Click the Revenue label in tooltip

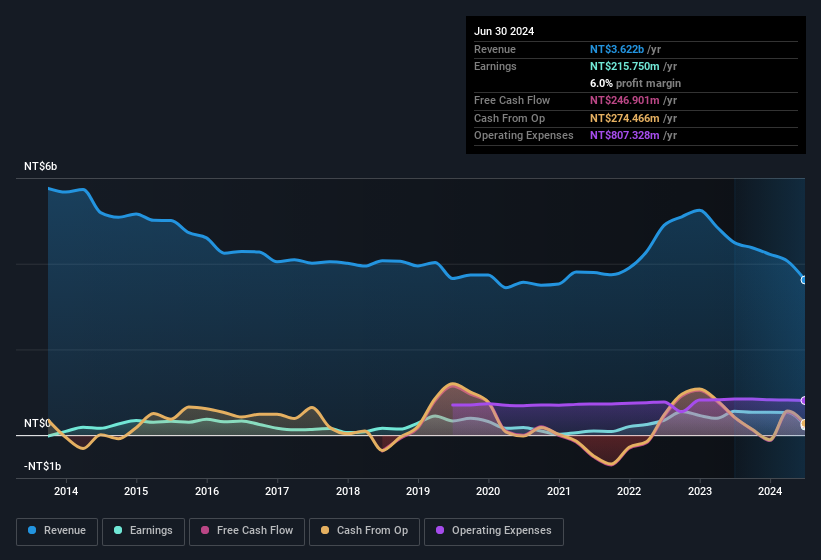(495, 49)
